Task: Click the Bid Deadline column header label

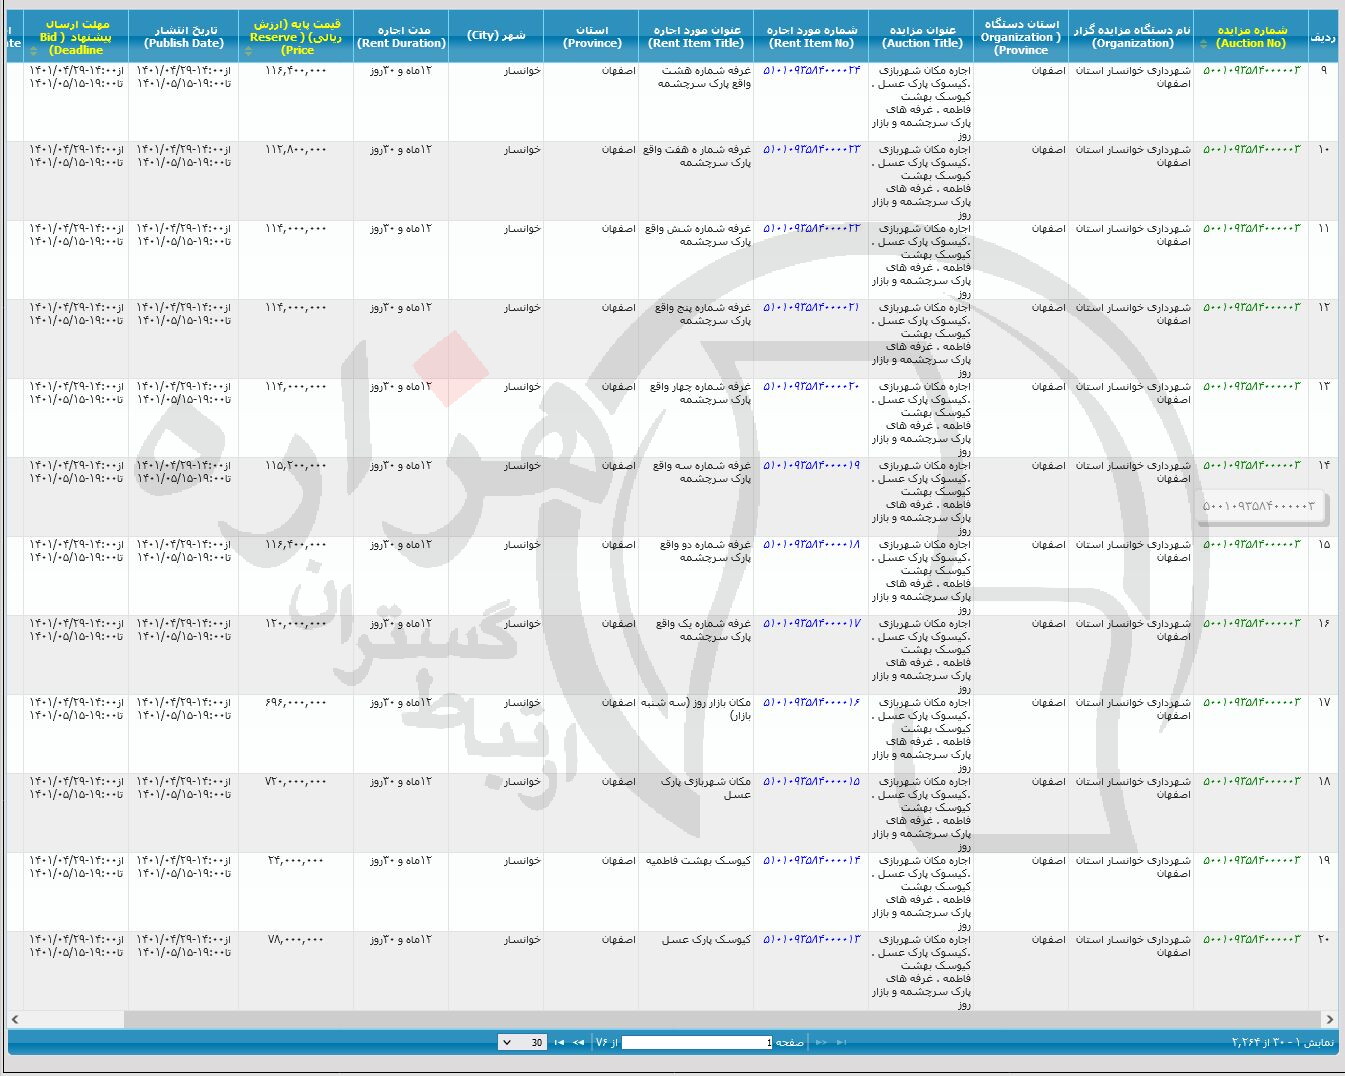Action: click(76, 37)
